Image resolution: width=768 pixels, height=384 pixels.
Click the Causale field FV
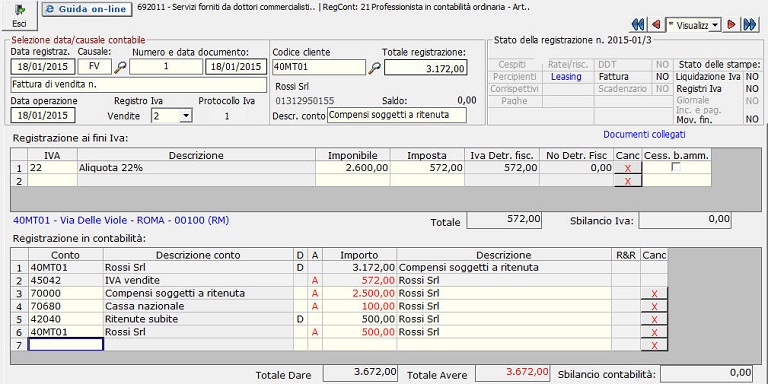pyautogui.click(x=95, y=67)
